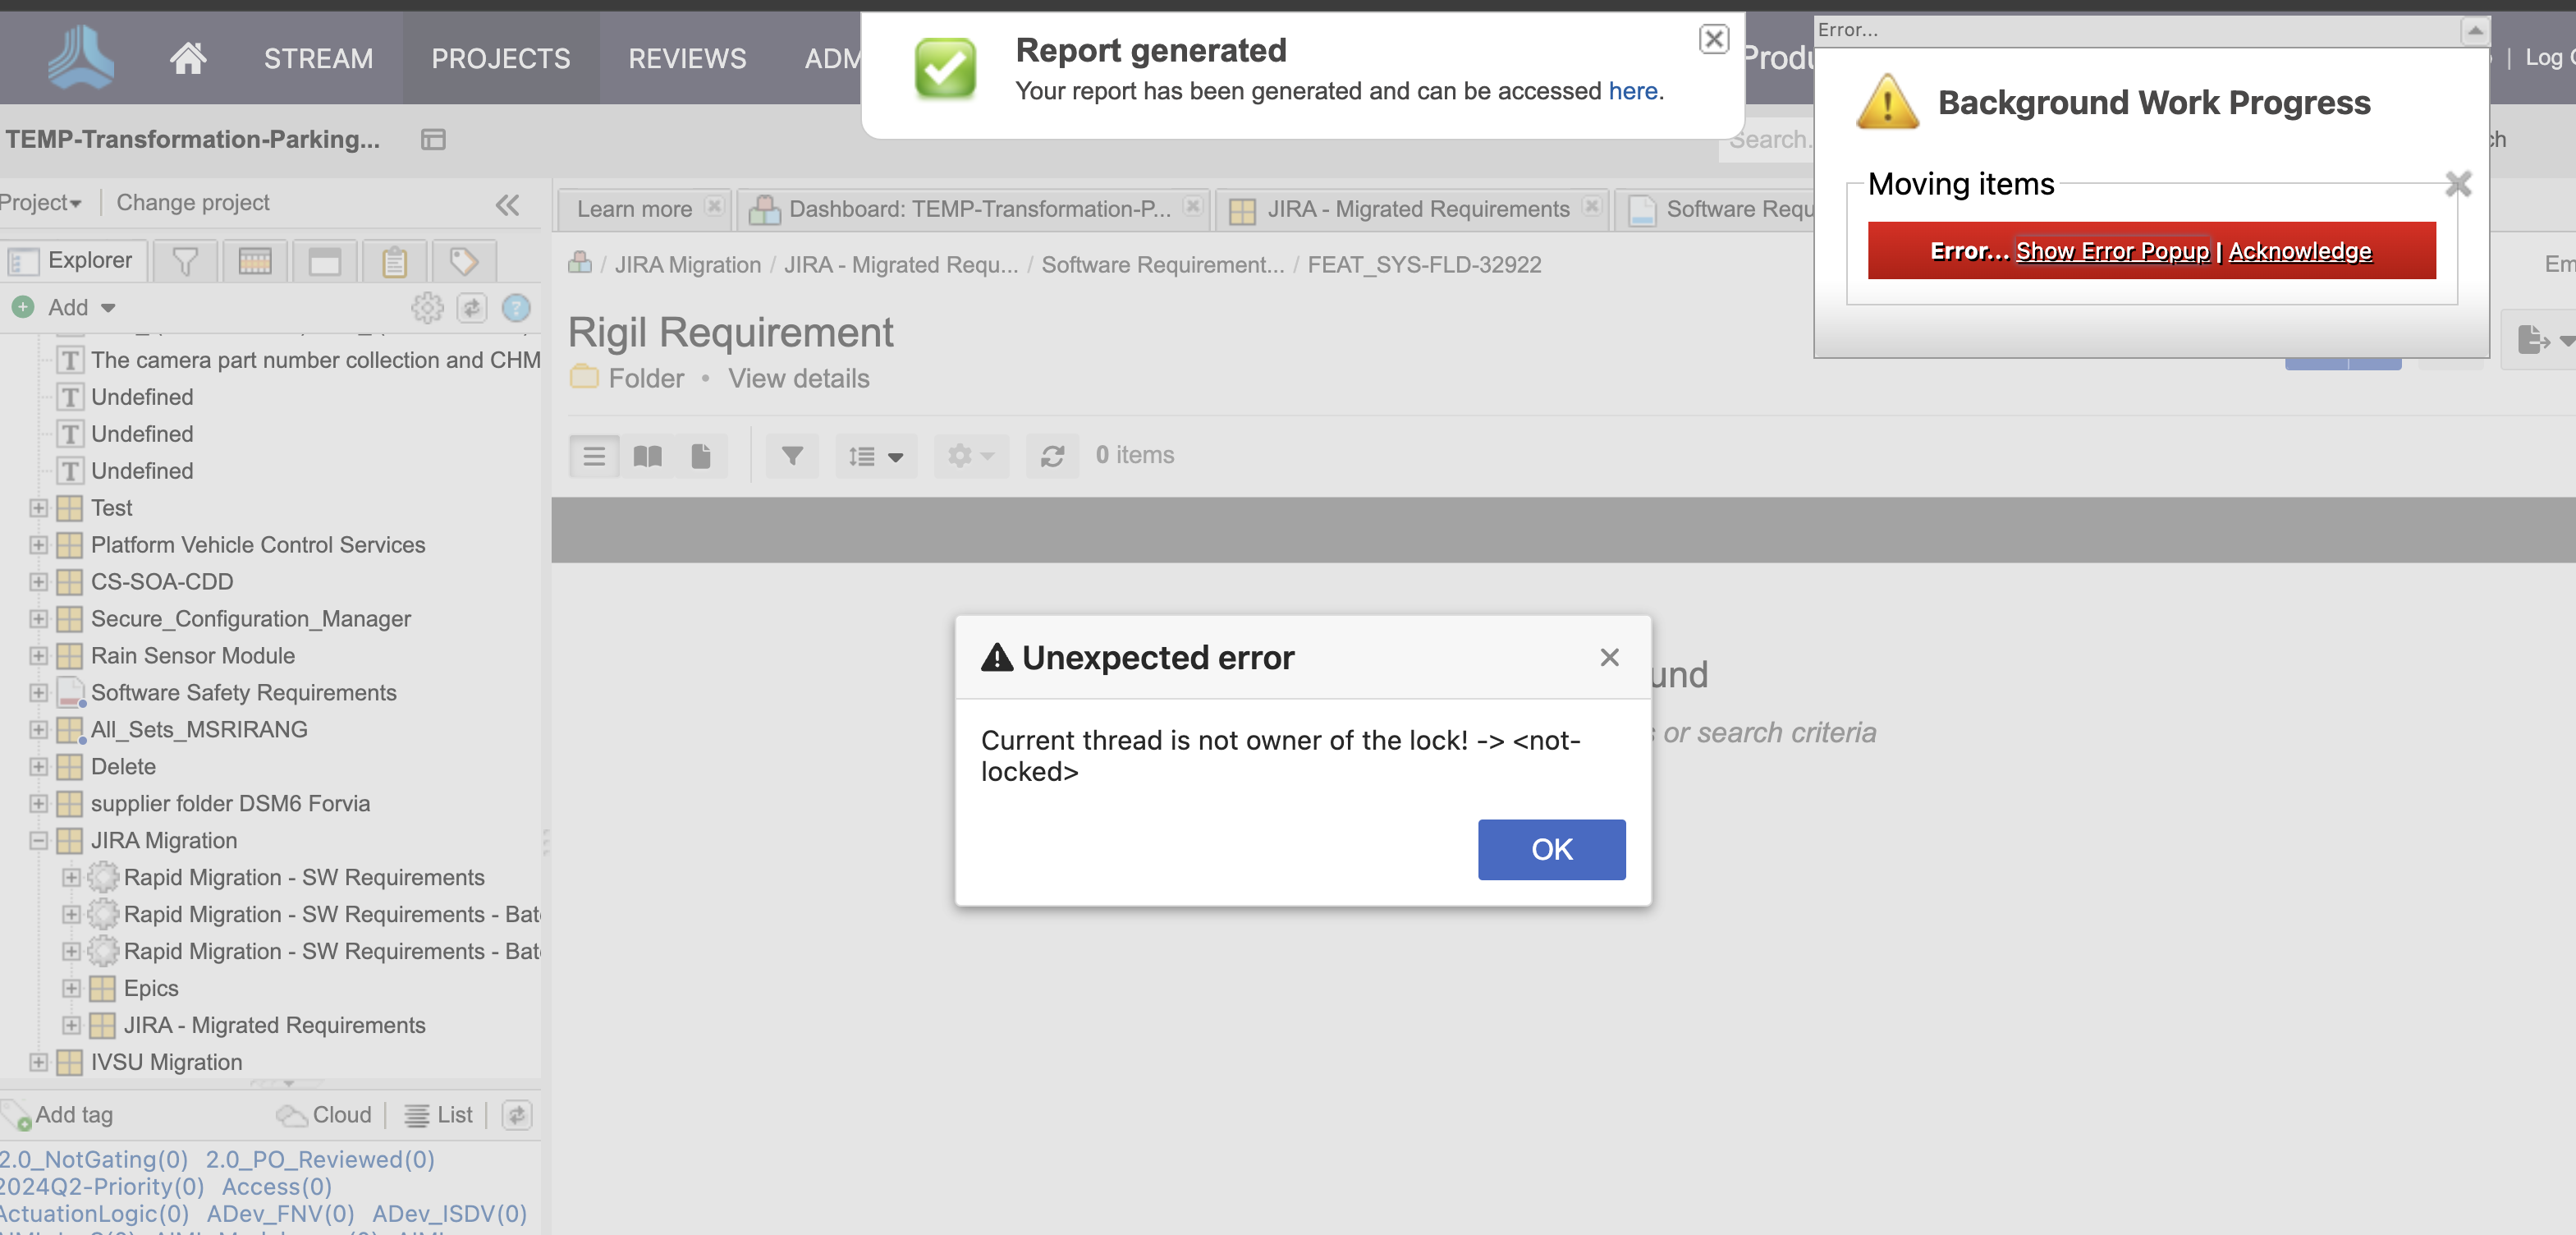
Task: Expand the IVSU Migration tree node
Action: [38, 1062]
